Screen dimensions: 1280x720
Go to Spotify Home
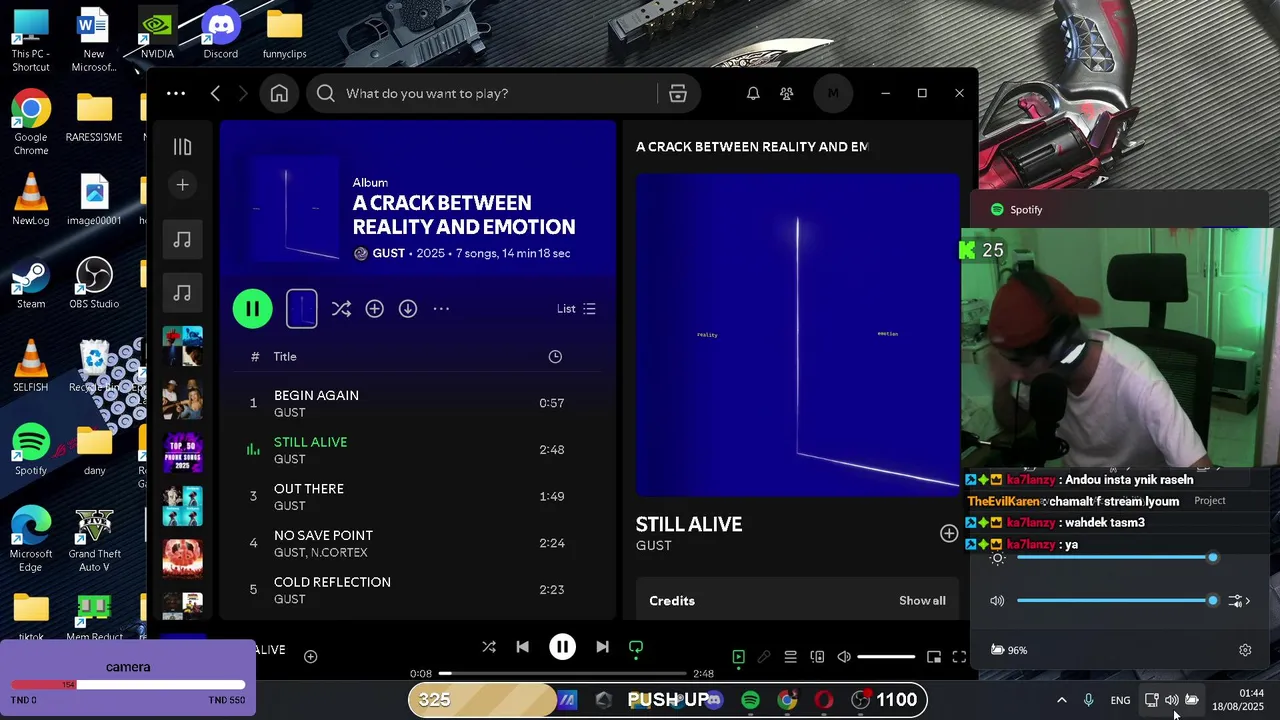[279, 93]
